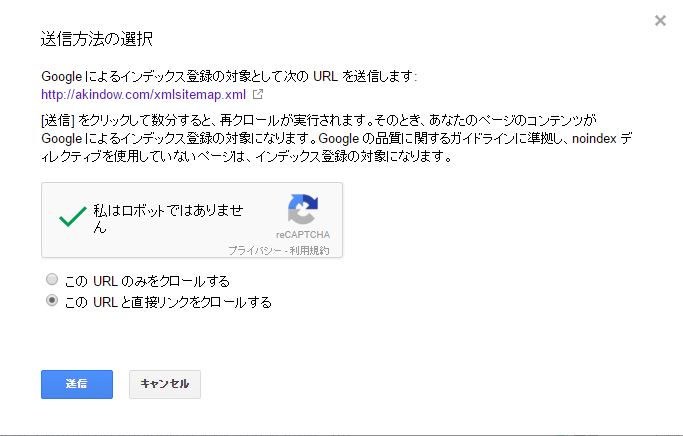Click the reCAPTCHA text under the logo
The height and width of the screenshot is (436, 683).
[302, 235]
